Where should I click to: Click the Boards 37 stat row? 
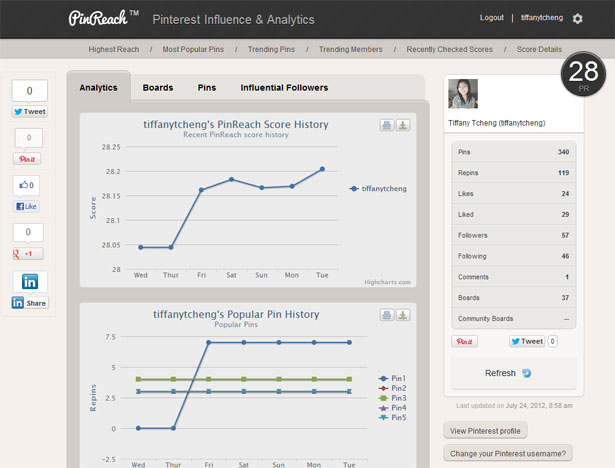pos(513,297)
